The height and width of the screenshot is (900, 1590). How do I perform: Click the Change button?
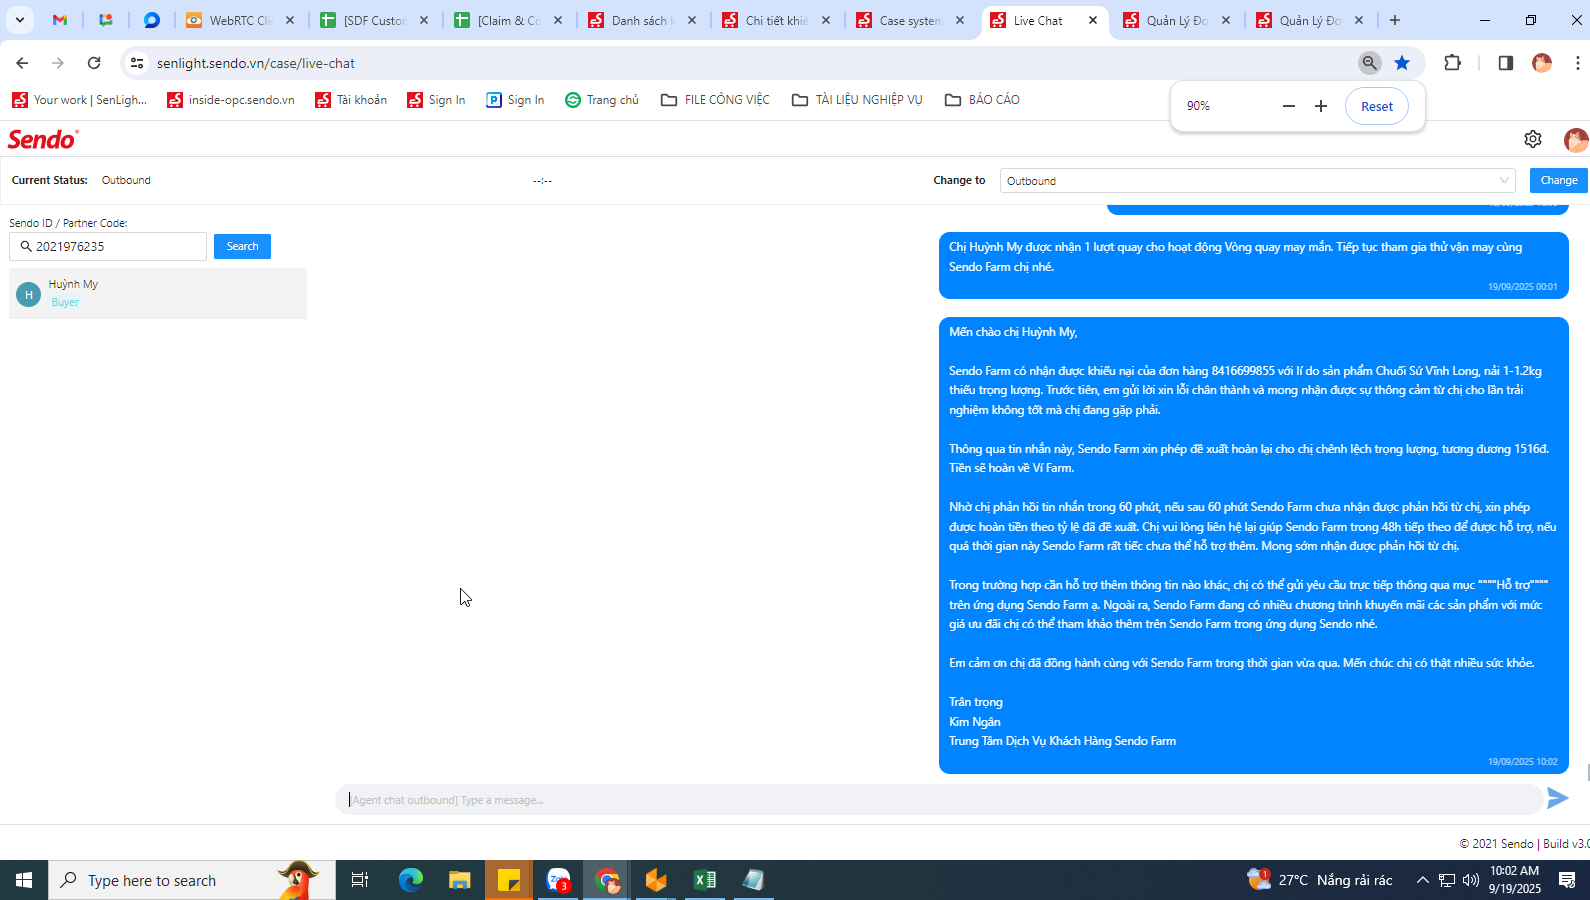pyautogui.click(x=1559, y=180)
